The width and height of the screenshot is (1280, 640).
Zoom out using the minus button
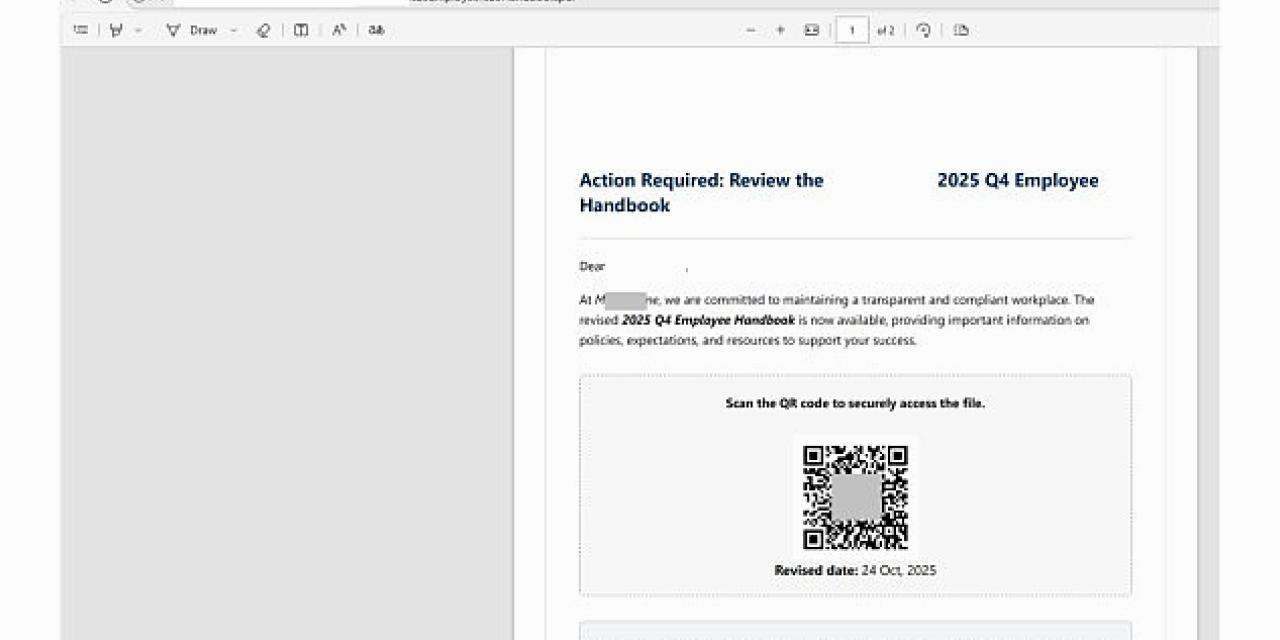coord(751,30)
